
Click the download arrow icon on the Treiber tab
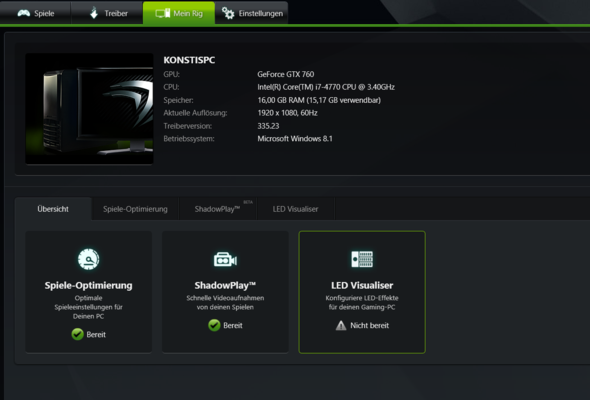click(94, 13)
